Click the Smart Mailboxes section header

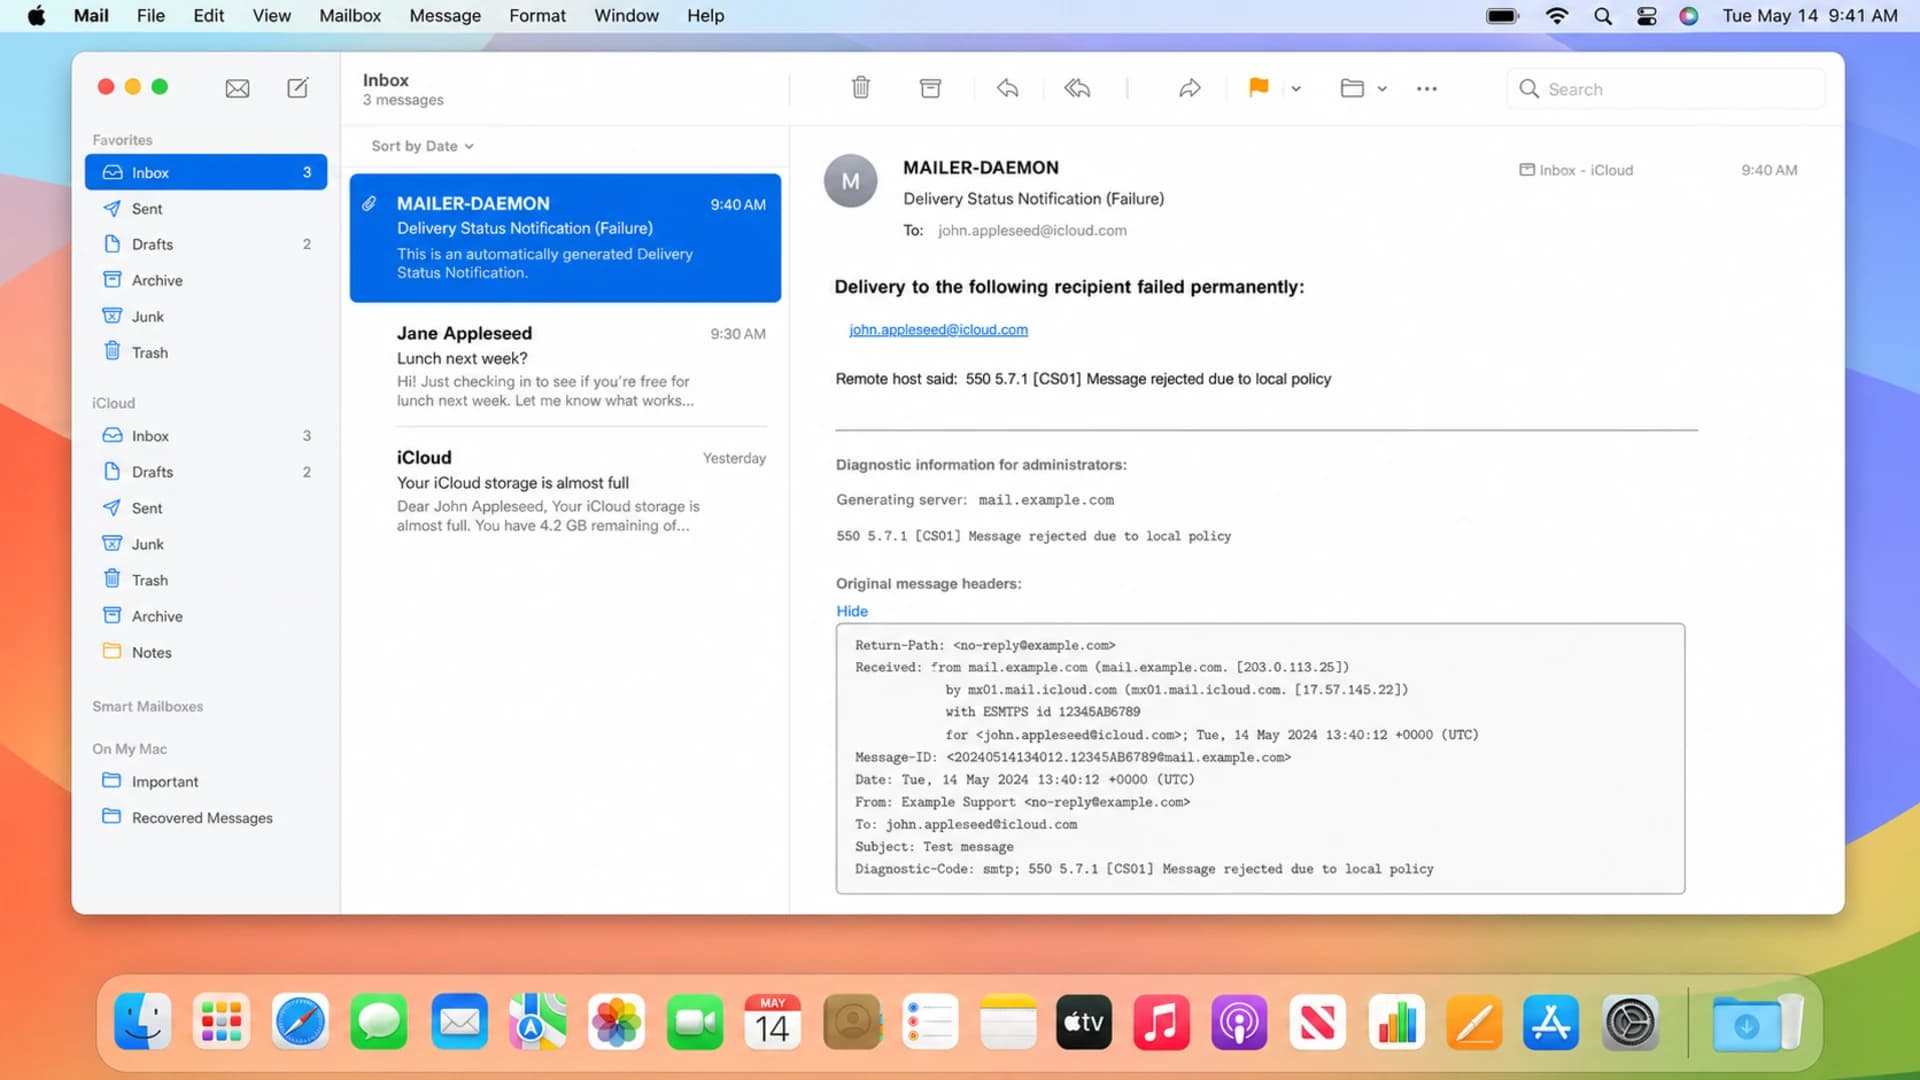pyautogui.click(x=147, y=706)
